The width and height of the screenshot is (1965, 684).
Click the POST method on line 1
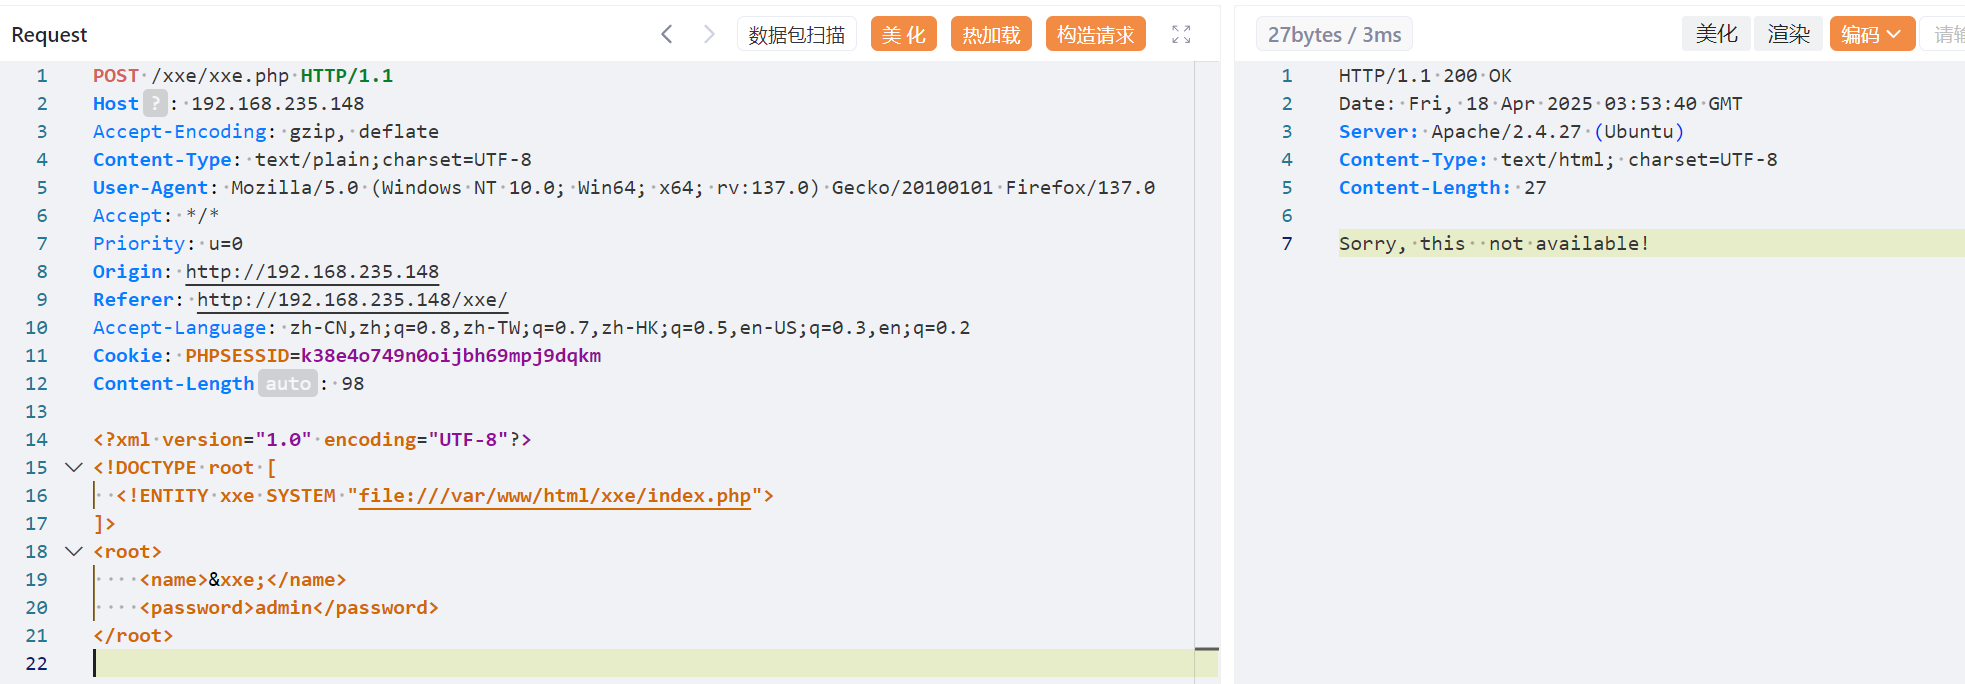tap(116, 76)
